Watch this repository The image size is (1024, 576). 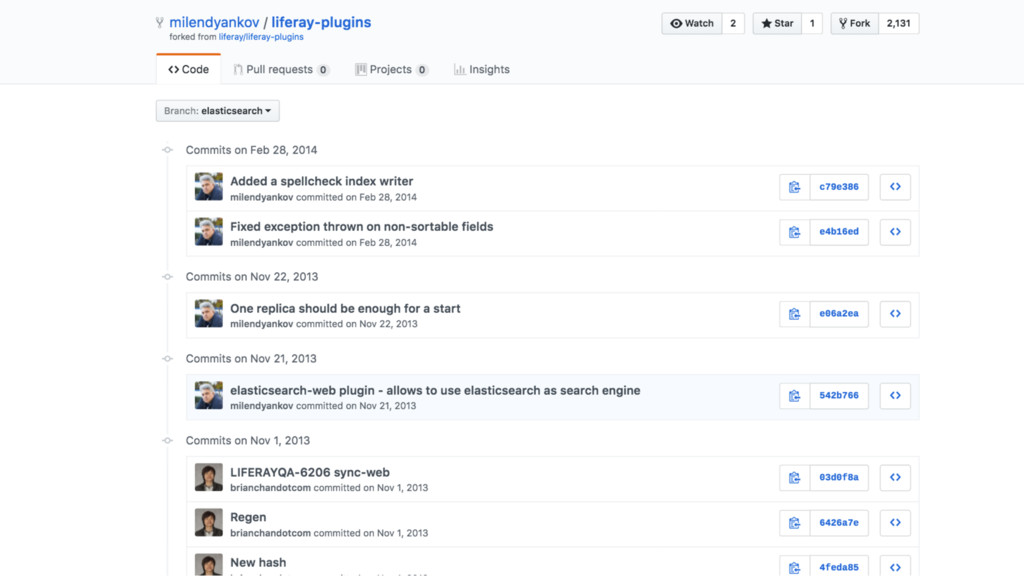pos(692,24)
